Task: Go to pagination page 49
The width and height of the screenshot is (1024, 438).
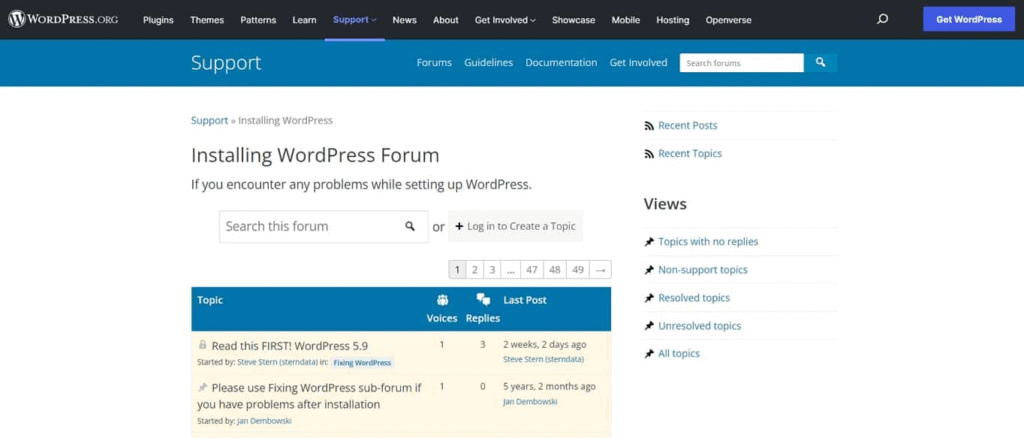Action: 577,270
